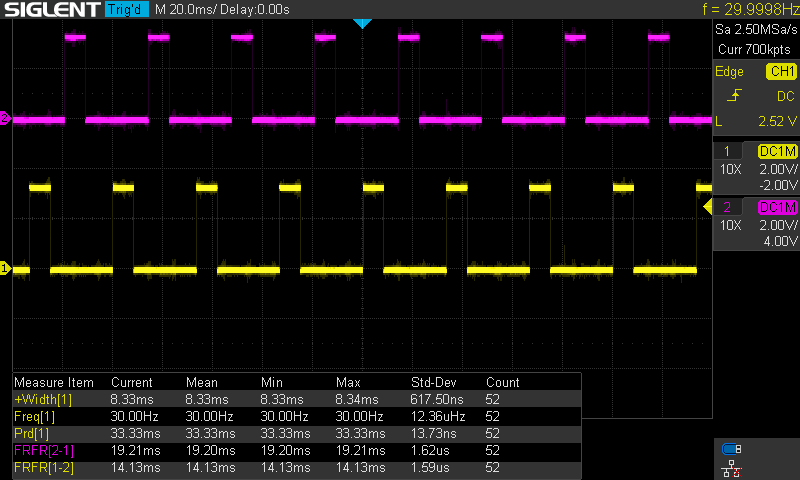Screen dimensions: 800x480
Task: Click the Min column header
Action: (x=271, y=383)
